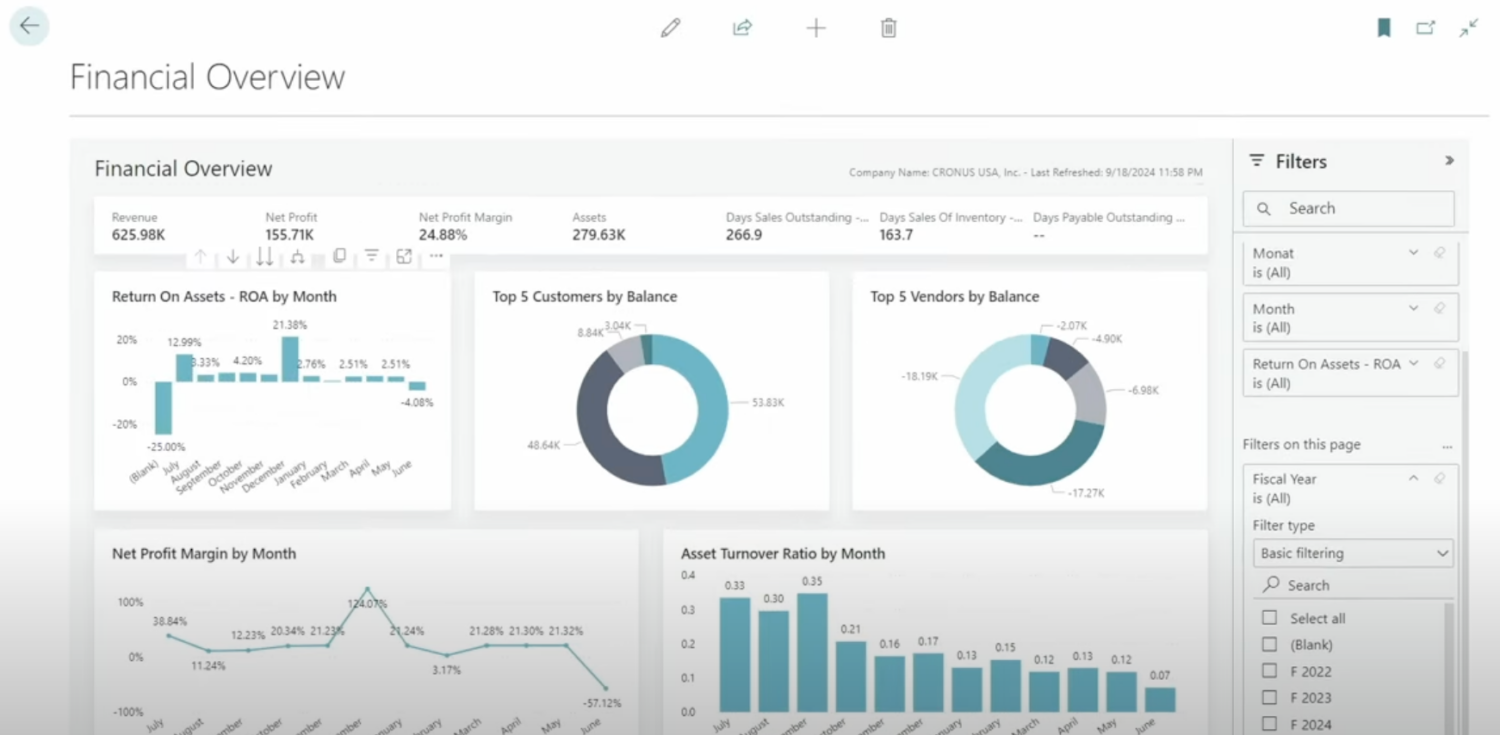Image resolution: width=1500 pixels, height=735 pixels.
Task: Click the 124.07% peak on Net Profit Margin line
Action: (x=367, y=589)
